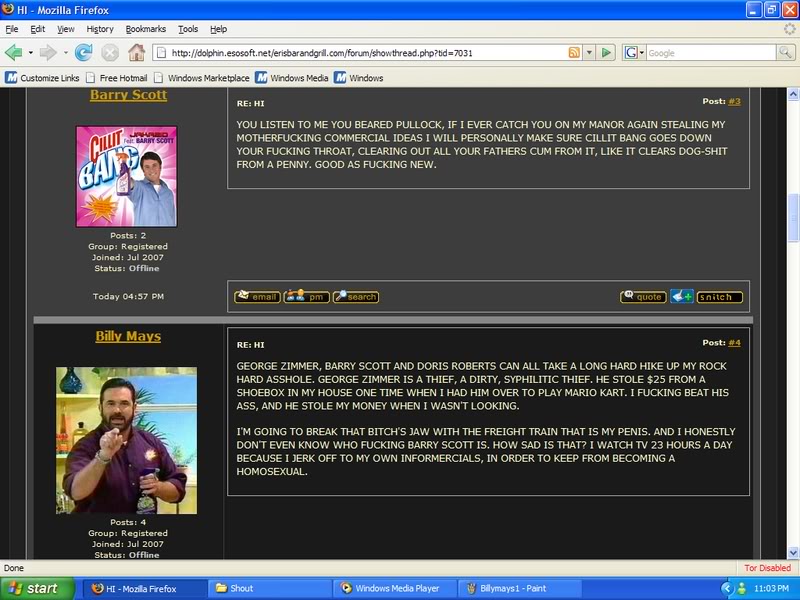Focus the Google search box
This screenshot has width=800, height=600.
pos(710,53)
